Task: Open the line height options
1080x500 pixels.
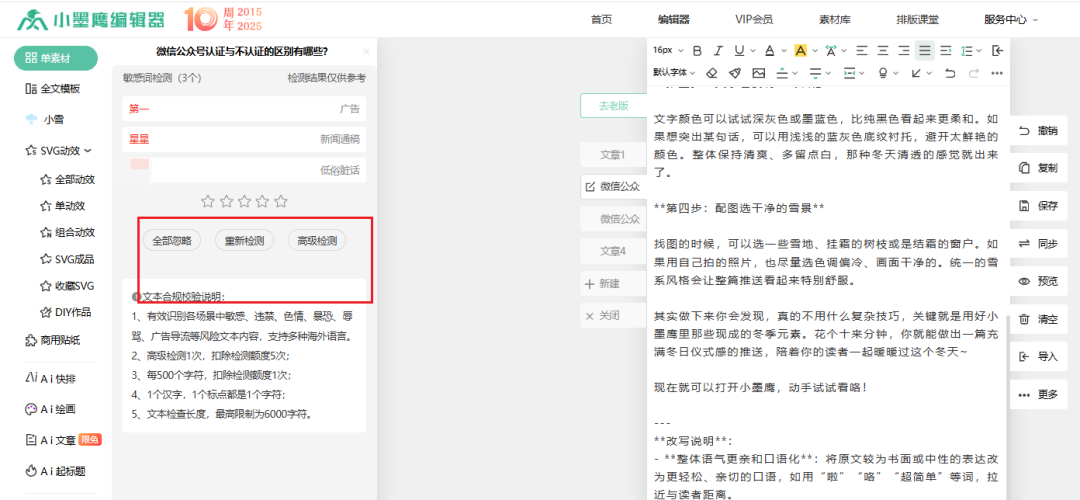Action: pyautogui.click(x=970, y=50)
